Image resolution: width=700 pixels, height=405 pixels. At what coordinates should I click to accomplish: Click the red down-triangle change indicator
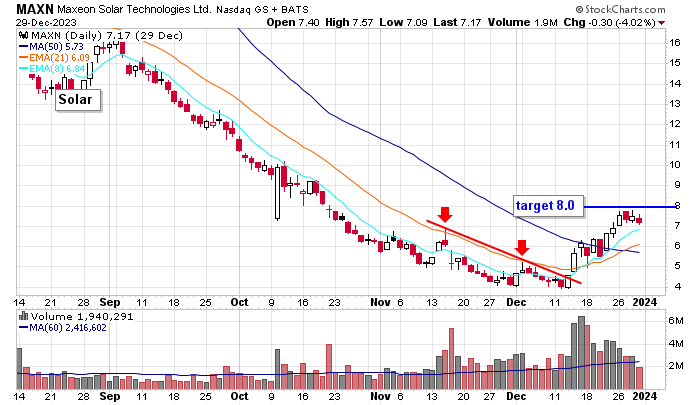click(x=661, y=23)
